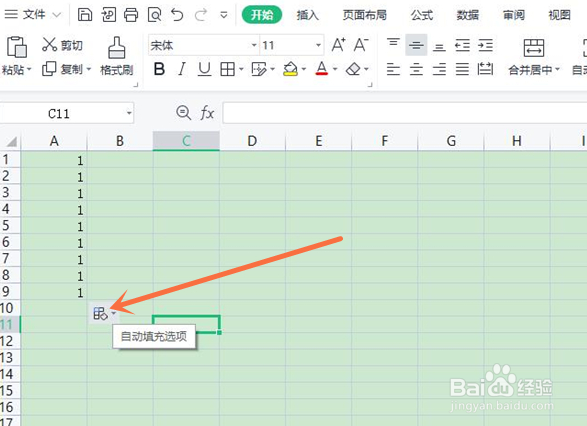This screenshot has width=587, height=426.
Task: Switch to the 开始 tab
Action: pos(262,15)
